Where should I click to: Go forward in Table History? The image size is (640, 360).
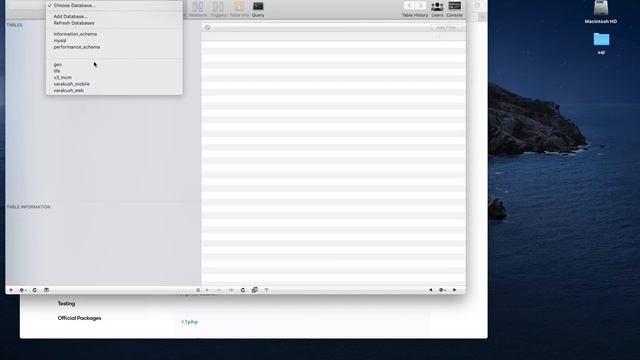420,5
